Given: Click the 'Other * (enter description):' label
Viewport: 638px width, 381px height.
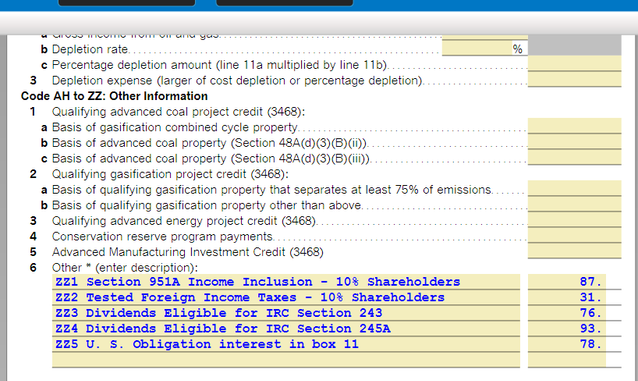Looking at the screenshot, I should click(125, 268).
